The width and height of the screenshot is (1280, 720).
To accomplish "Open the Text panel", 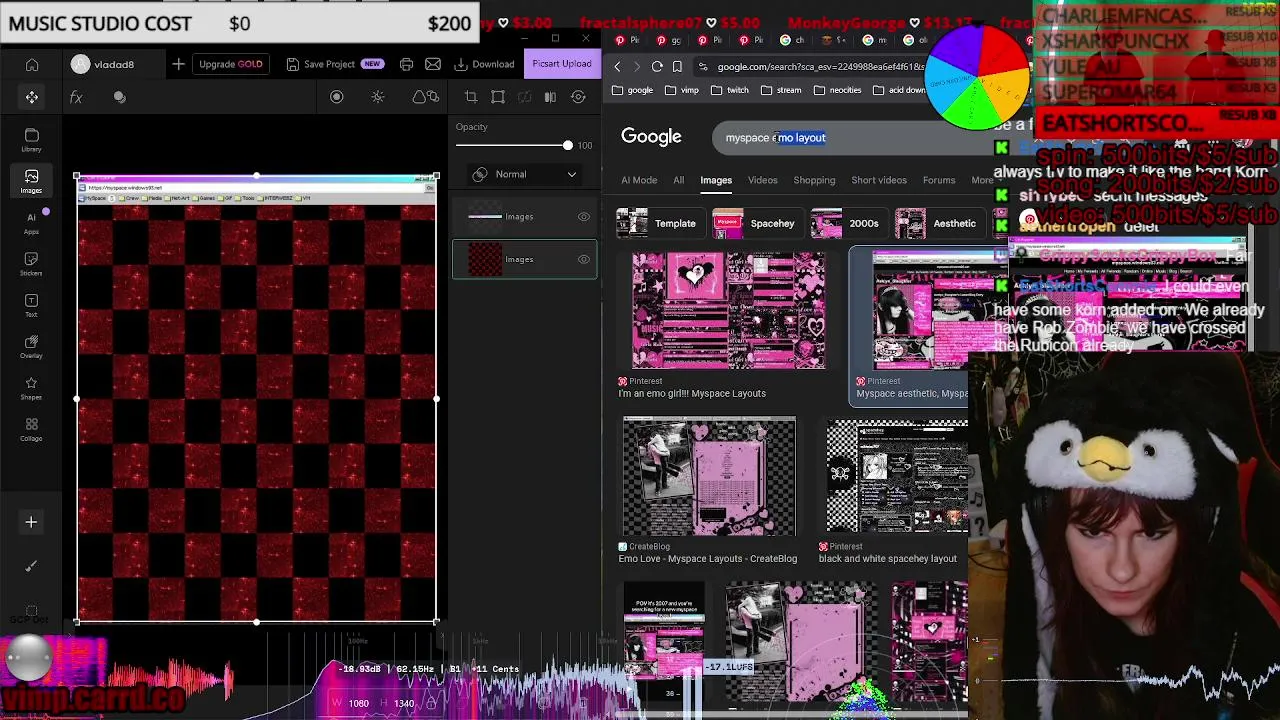I will pyautogui.click(x=32, y=305).
